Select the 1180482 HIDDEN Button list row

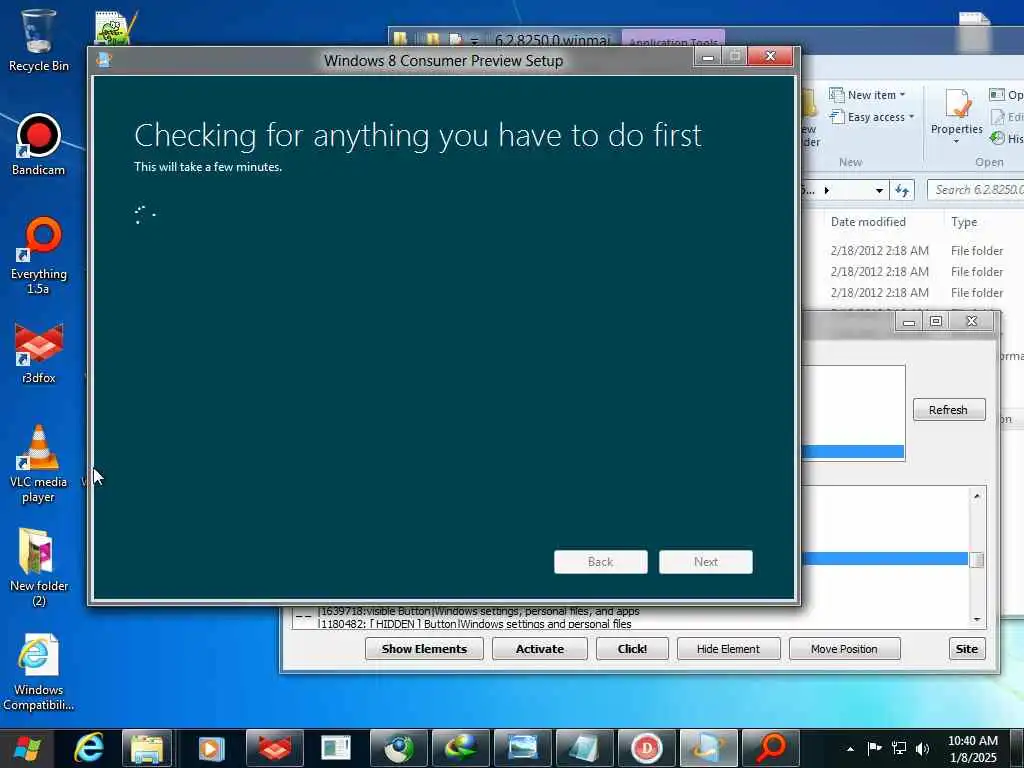tap(475, 624)
